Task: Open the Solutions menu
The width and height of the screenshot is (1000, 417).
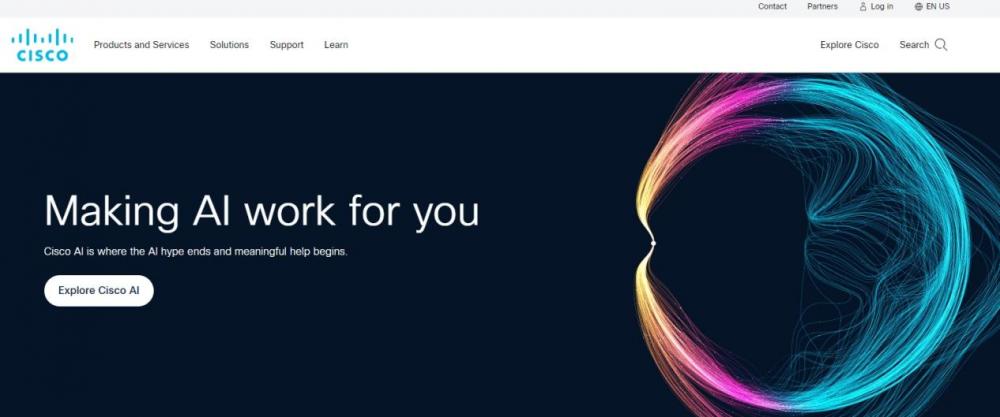Action: pos(230,45)
